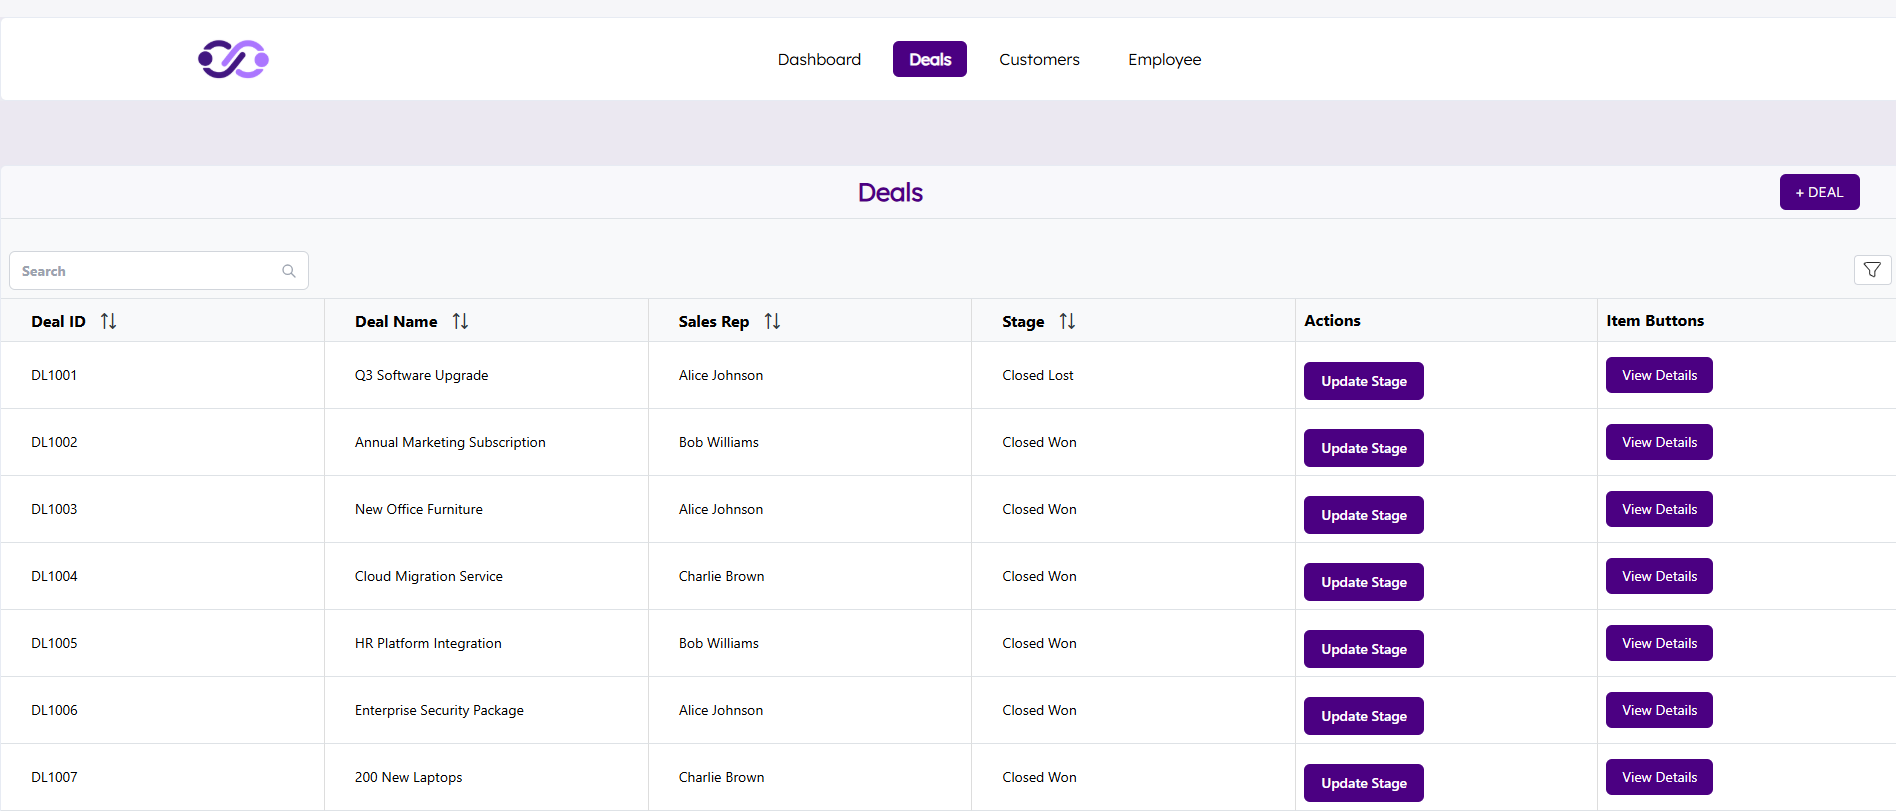View Details for deal DL1005

[x=1659, y=643]
